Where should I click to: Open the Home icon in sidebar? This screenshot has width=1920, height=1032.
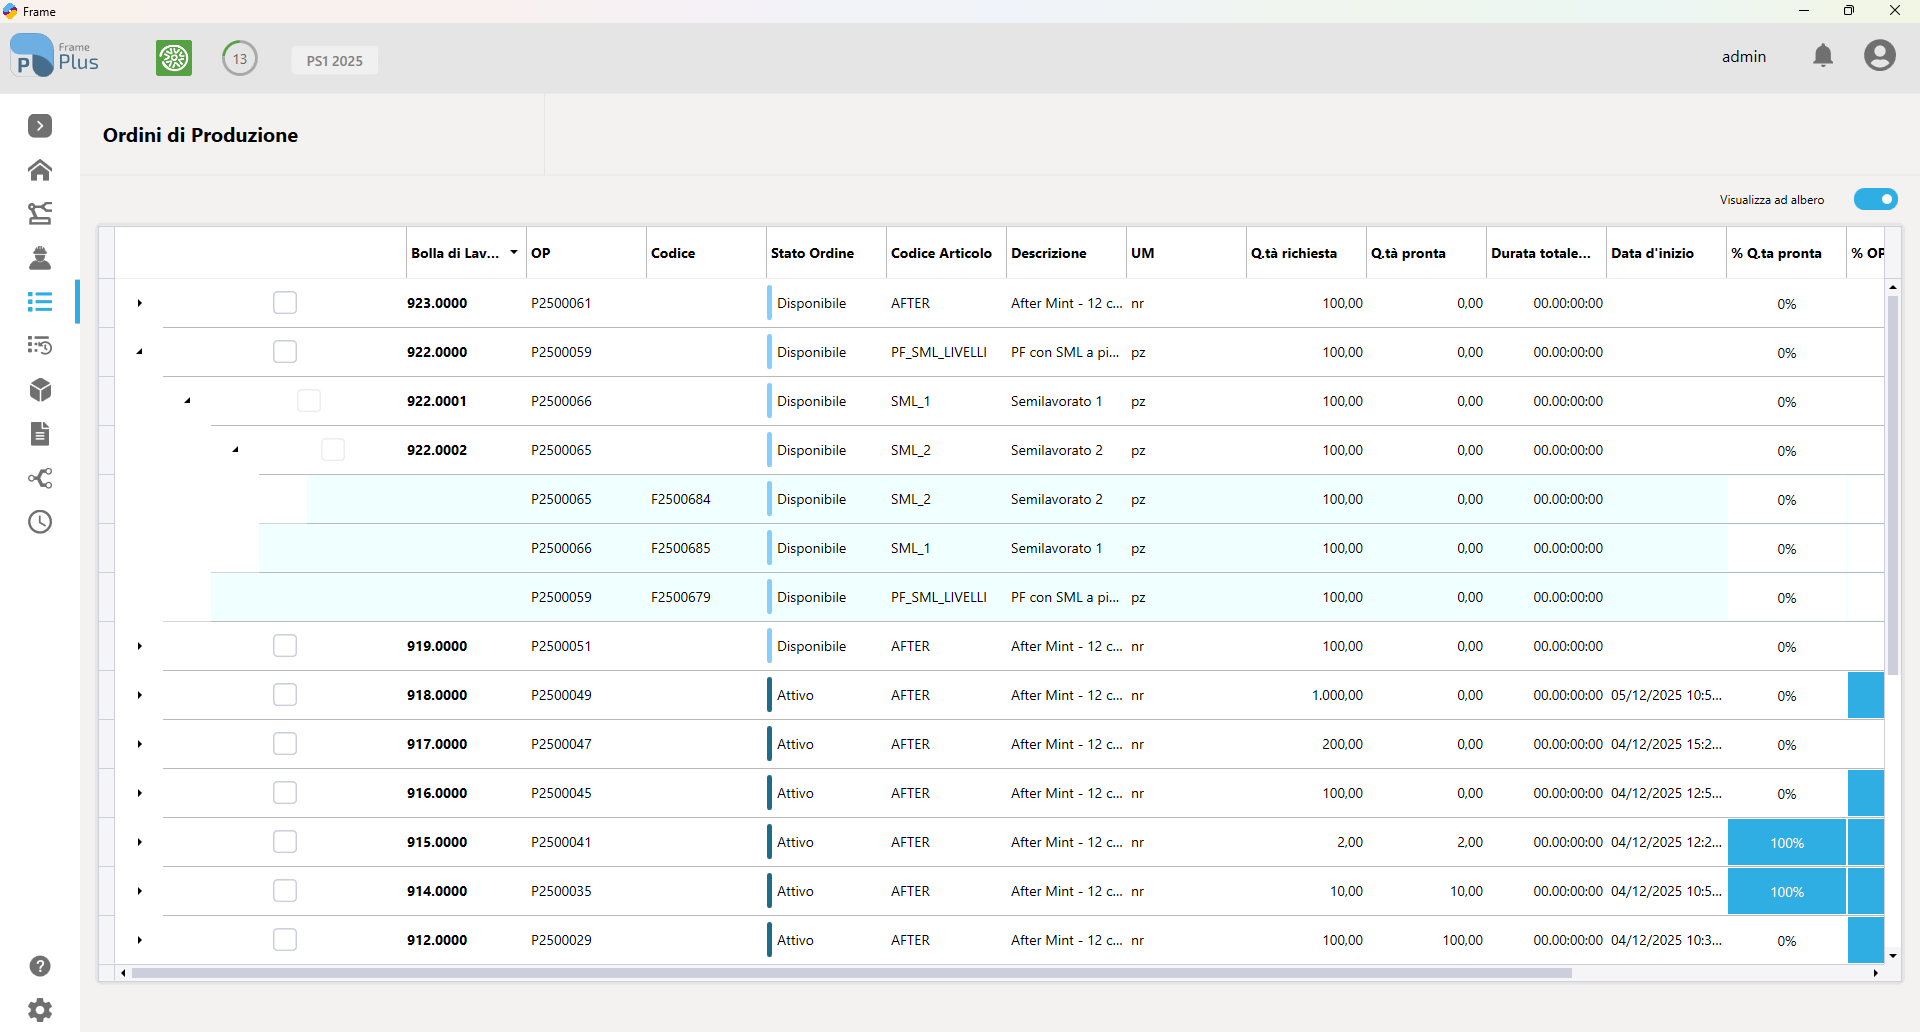tap(40, 170)
